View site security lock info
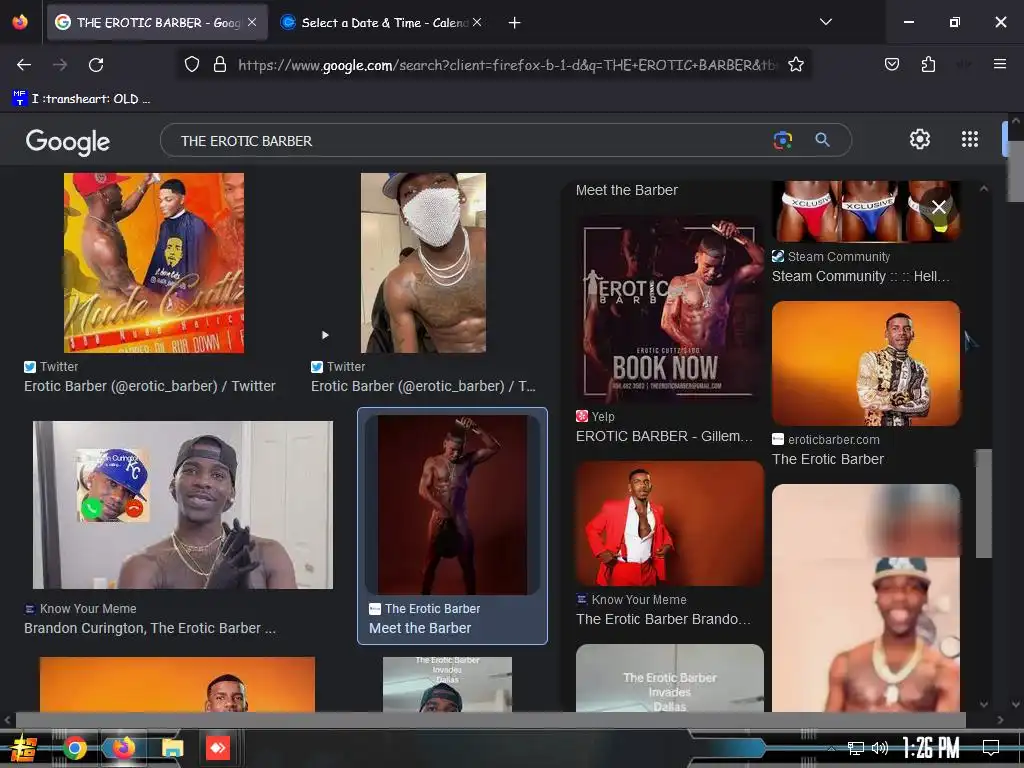 pos(220,65)
